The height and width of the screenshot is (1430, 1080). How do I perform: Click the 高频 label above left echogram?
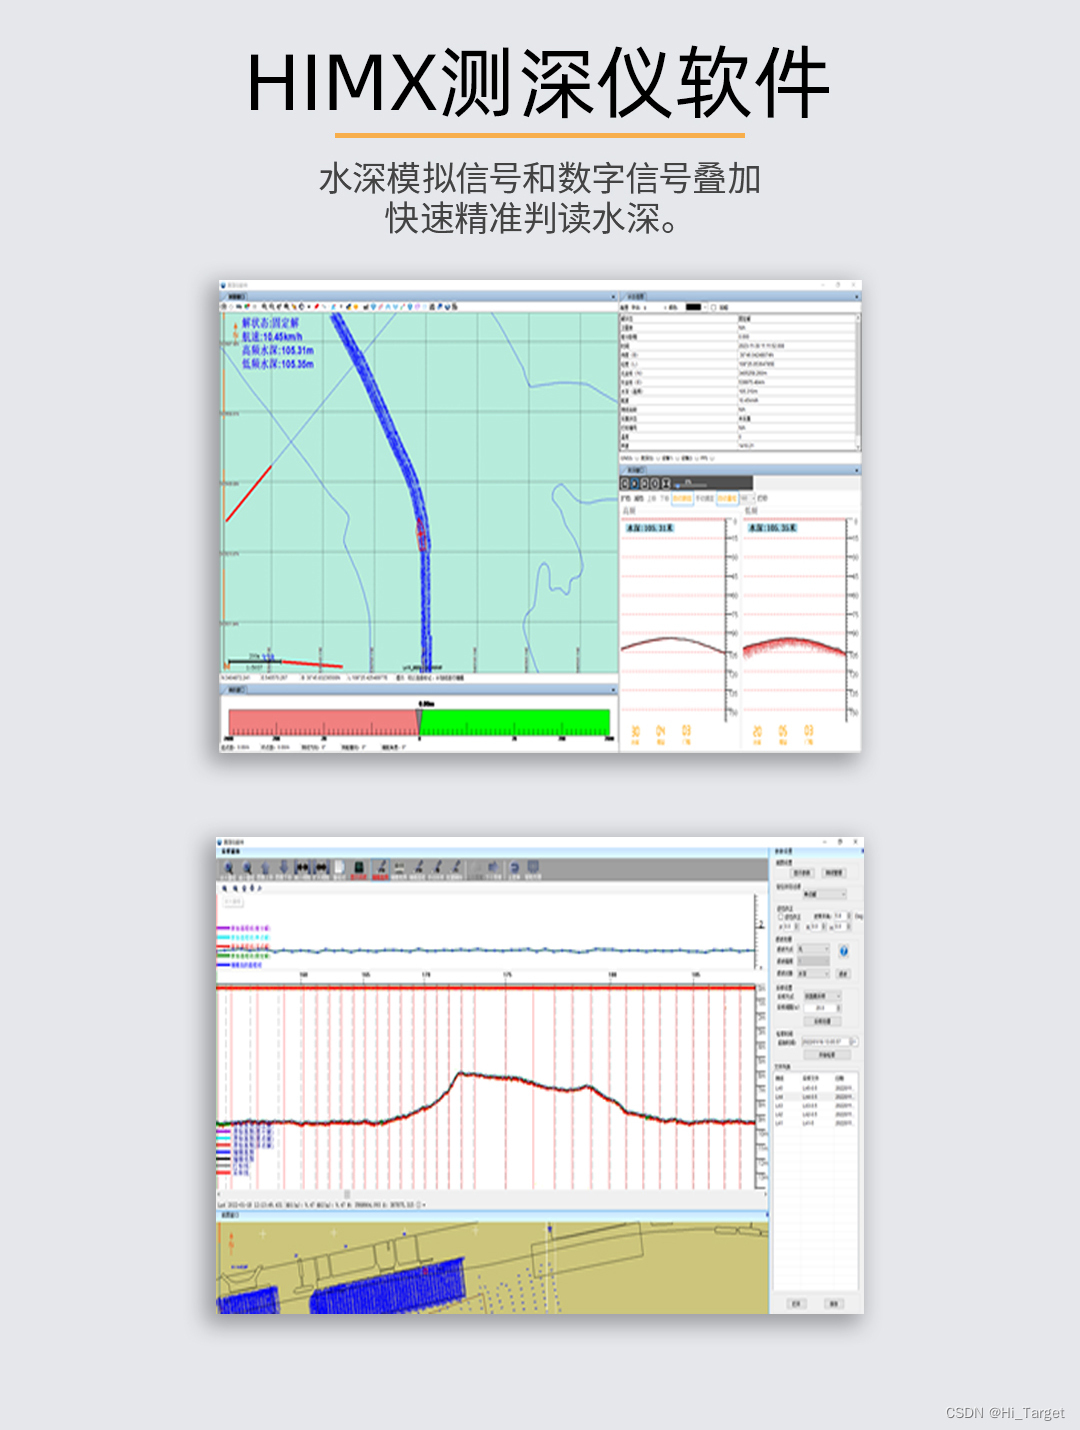(x=628, y=511)
